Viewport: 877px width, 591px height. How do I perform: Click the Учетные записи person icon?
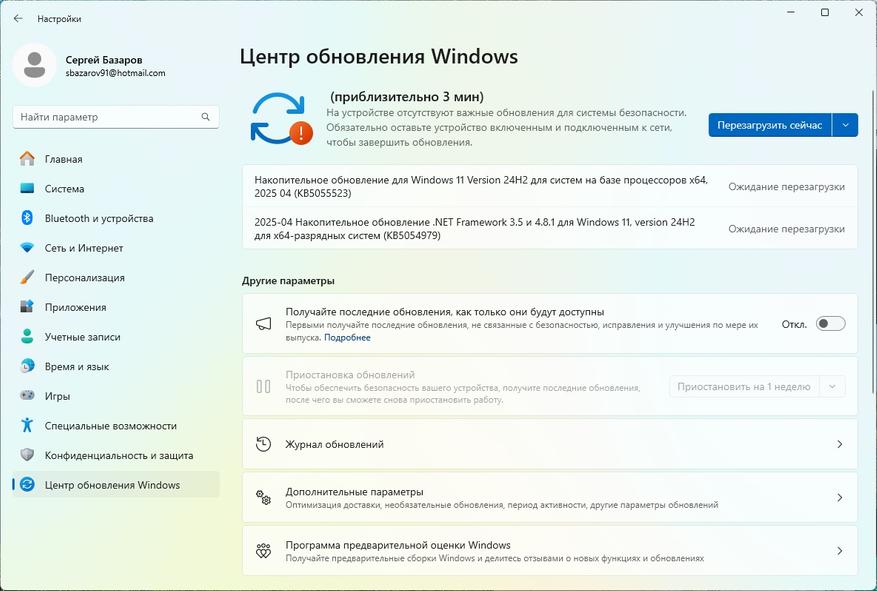[27, 337]
